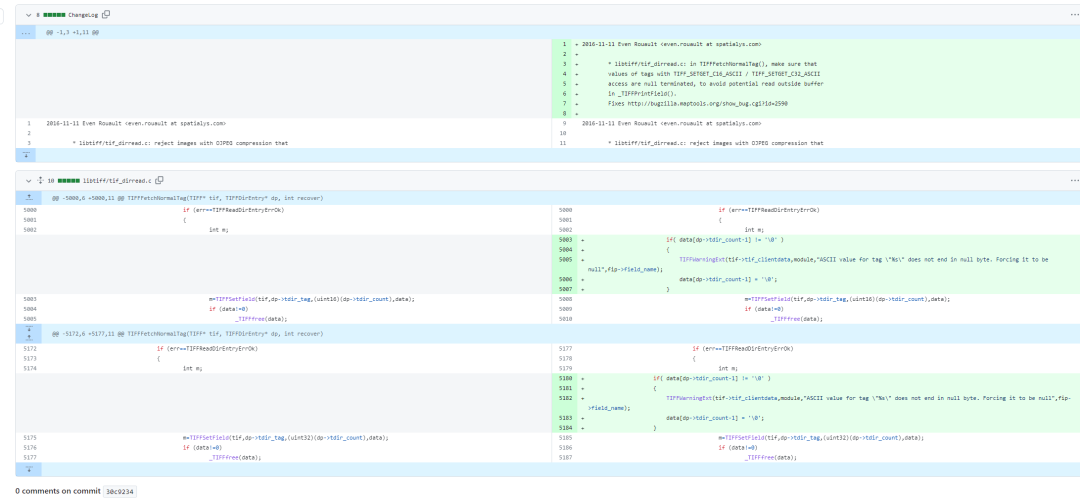Open the ChangeLog file name link

click(x=84, y=14)
